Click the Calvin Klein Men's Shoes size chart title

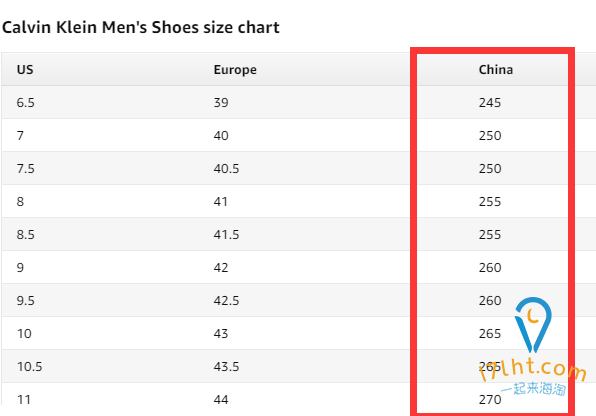pos(141,27)
